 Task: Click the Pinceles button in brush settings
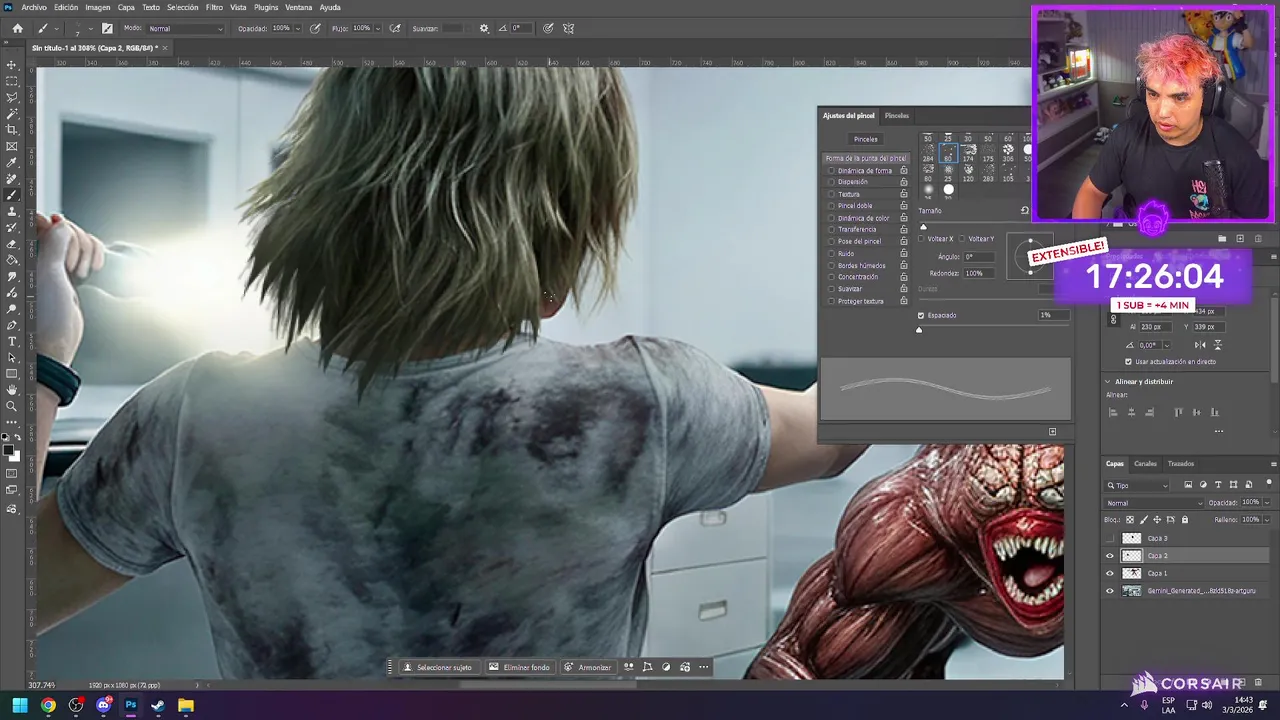click(x=866, y=140)
